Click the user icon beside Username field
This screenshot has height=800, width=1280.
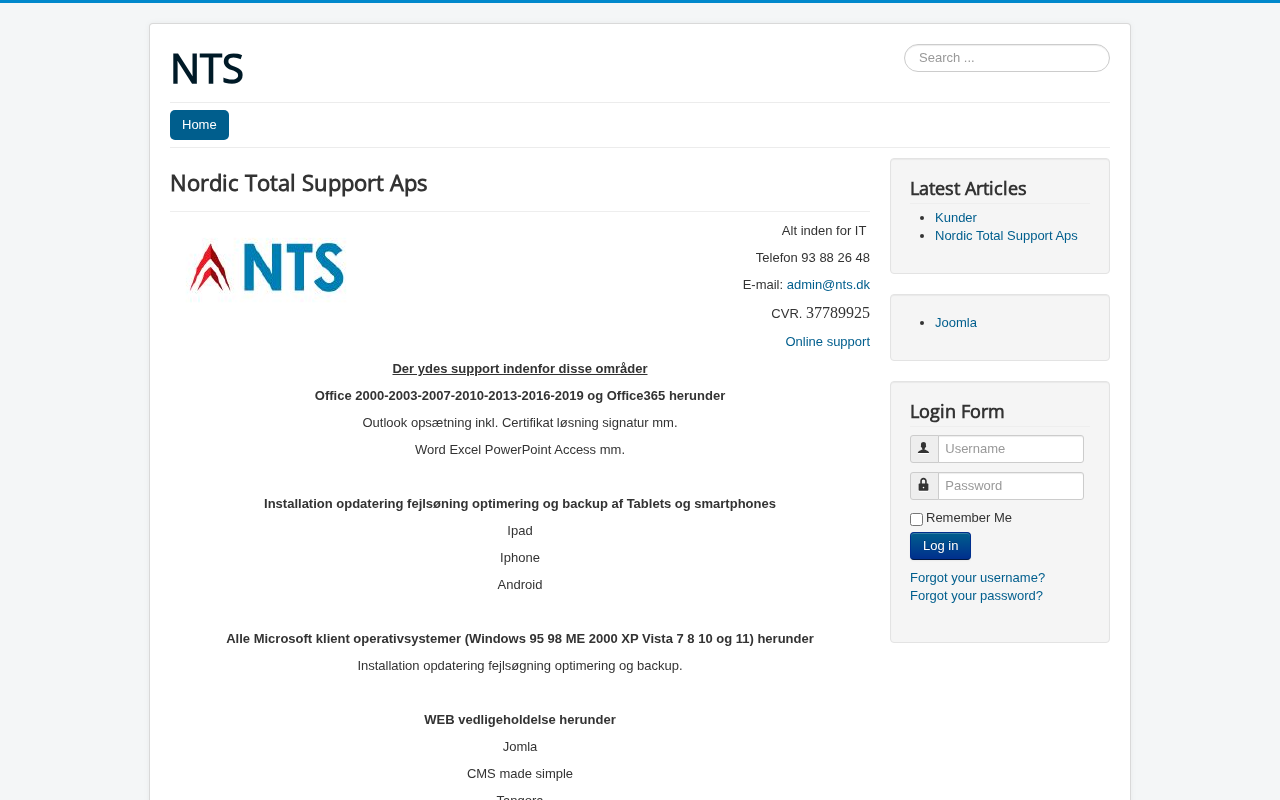(924, 449)
